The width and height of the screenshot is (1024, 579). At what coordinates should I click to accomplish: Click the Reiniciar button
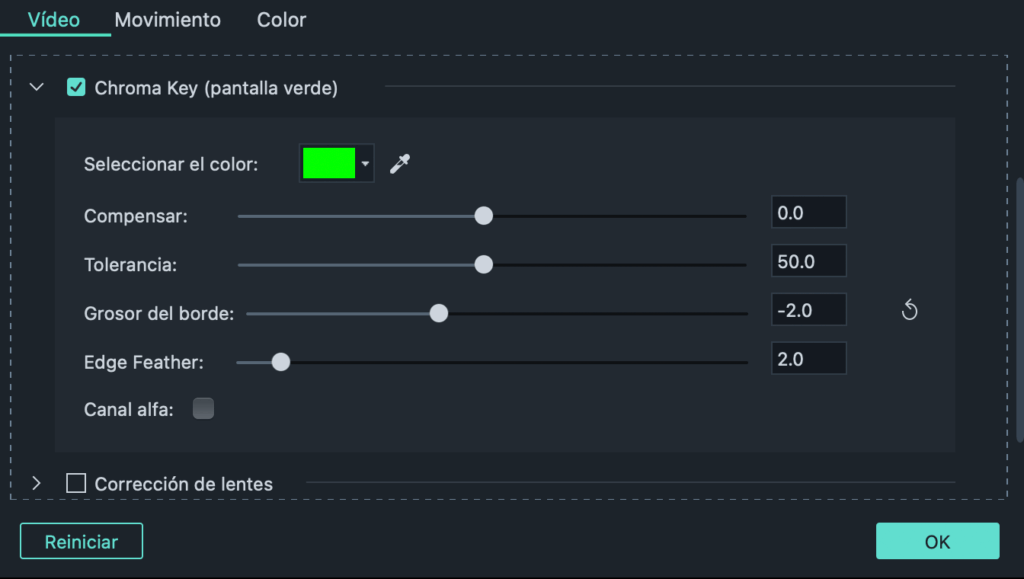point(81,540)
